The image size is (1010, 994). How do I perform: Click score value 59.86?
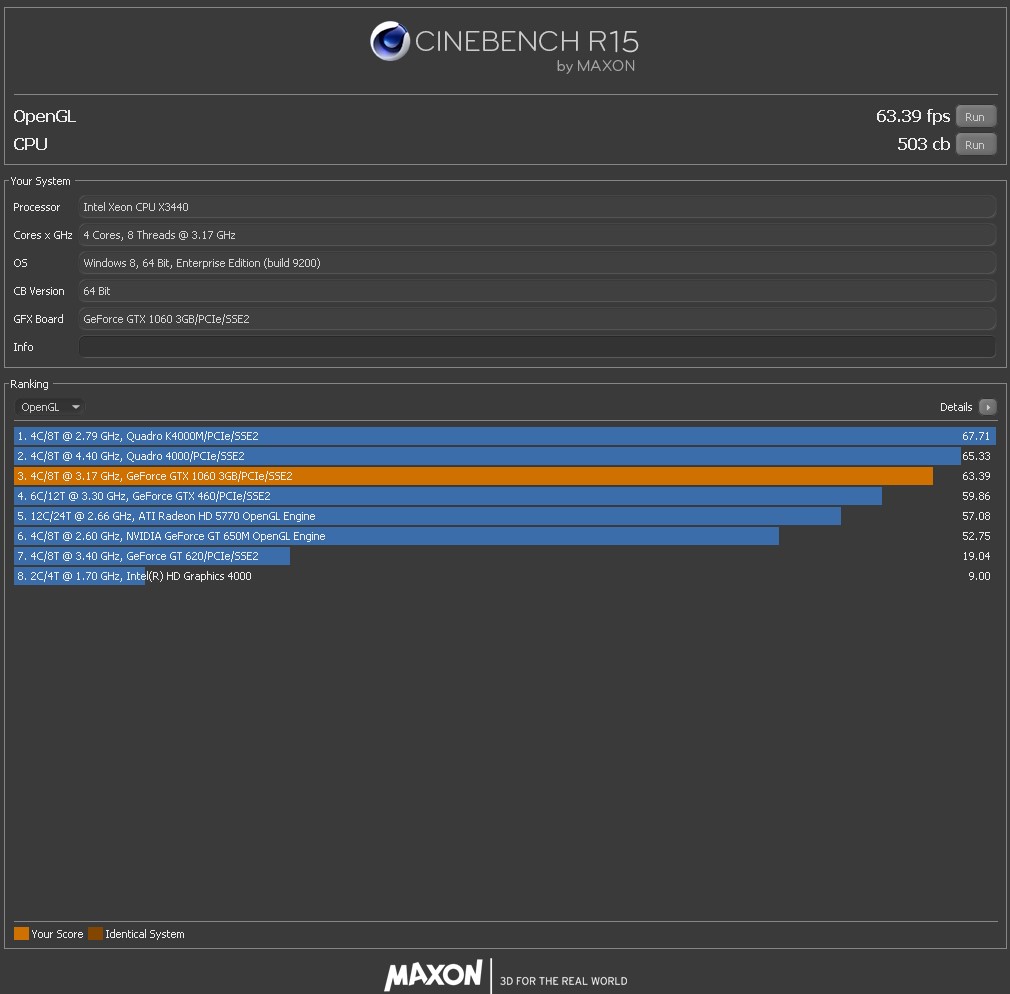tap(976, 496)
